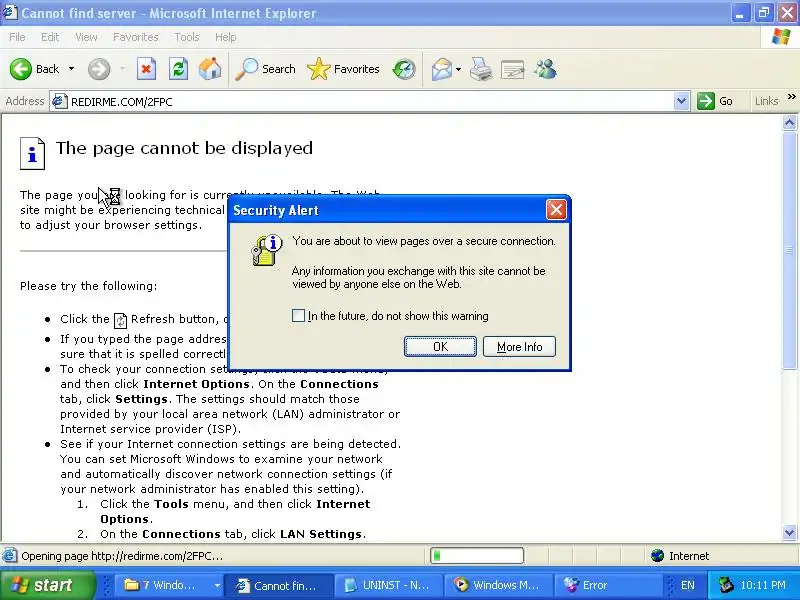Image resolution: width=800 pixels, height=600 pixels.
Task: Click the Windows flag logo icon
Action: [x=781, y=37]
